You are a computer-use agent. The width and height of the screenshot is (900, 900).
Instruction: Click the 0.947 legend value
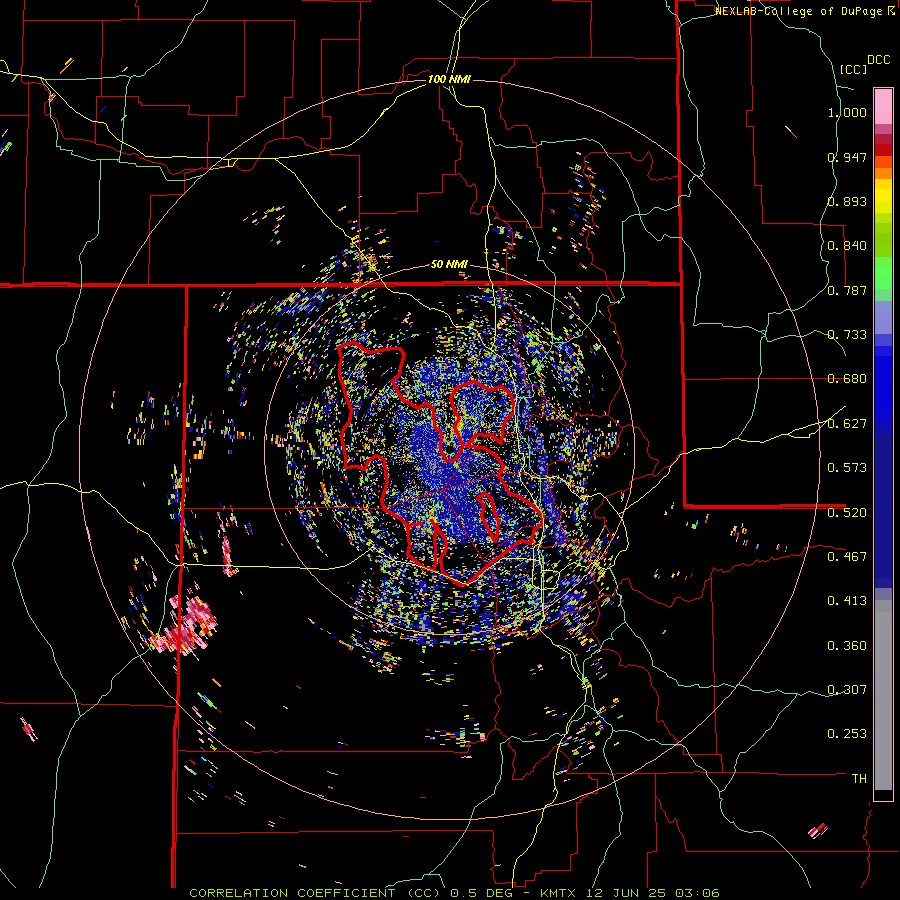pos(847,157)
